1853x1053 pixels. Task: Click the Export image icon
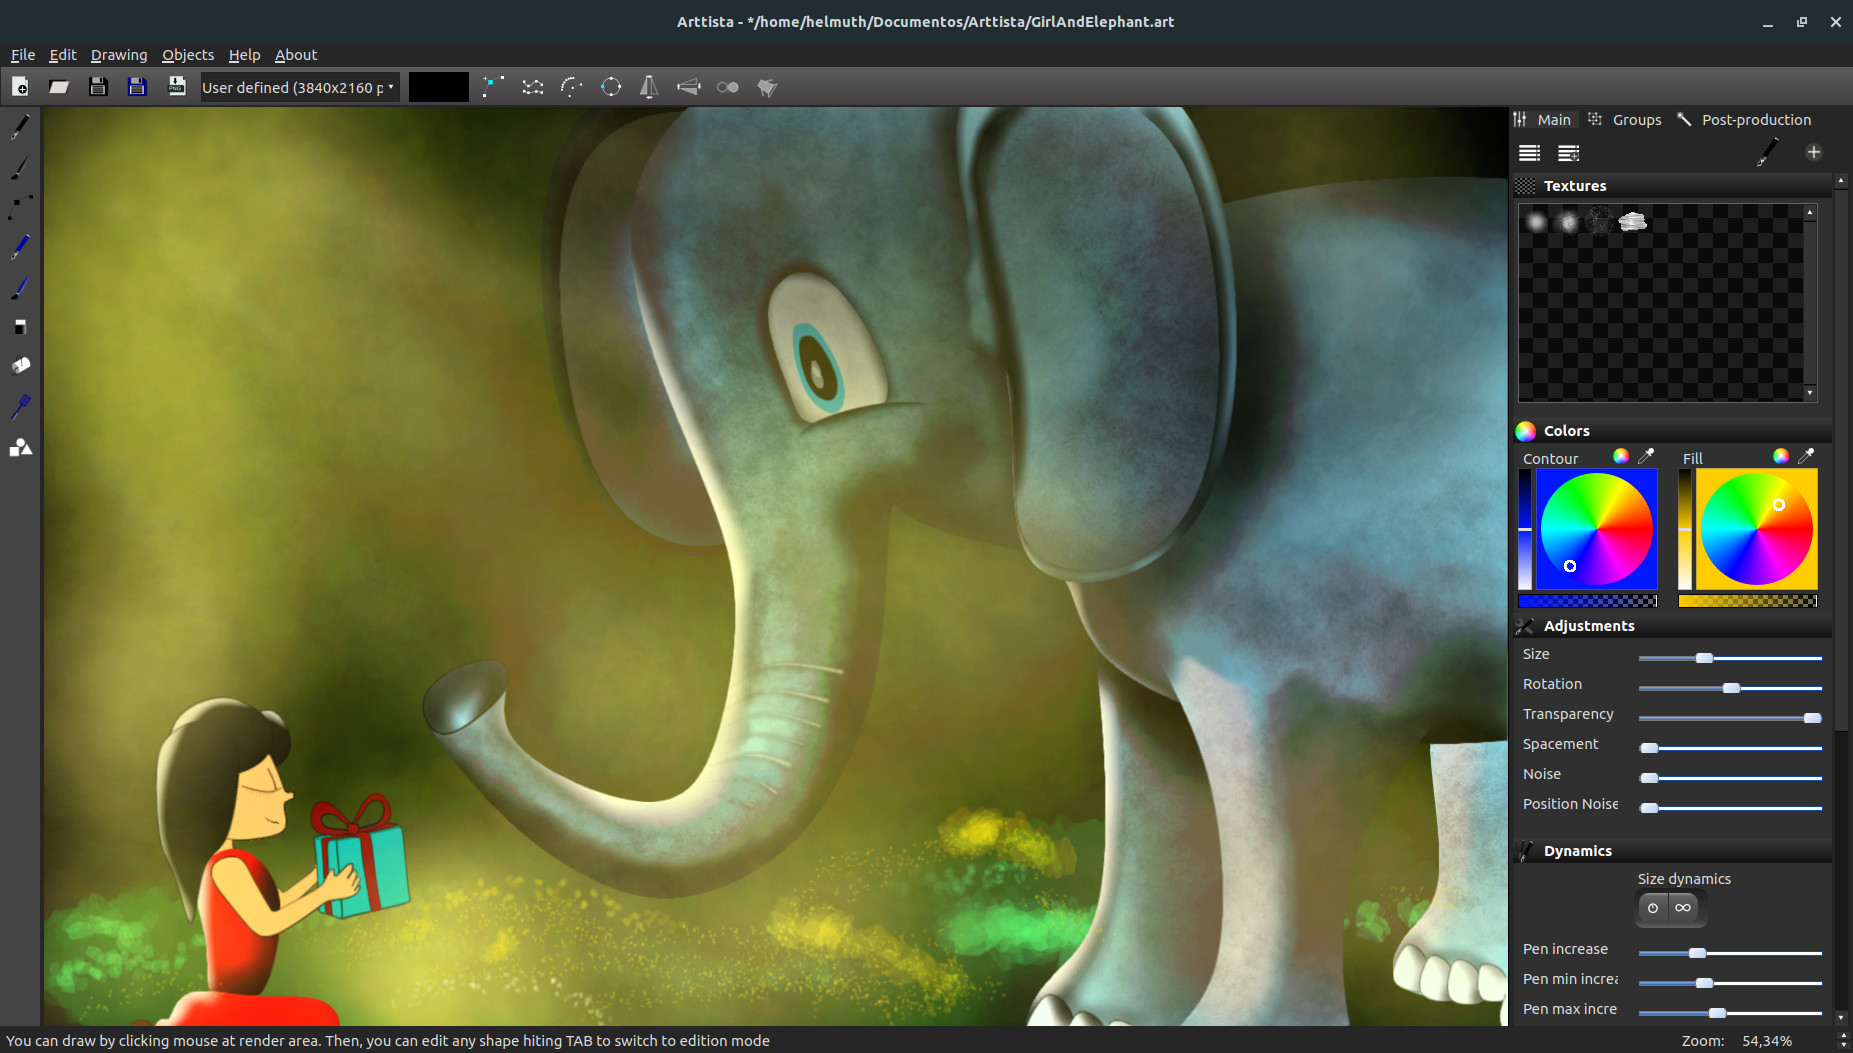[176, 87]
